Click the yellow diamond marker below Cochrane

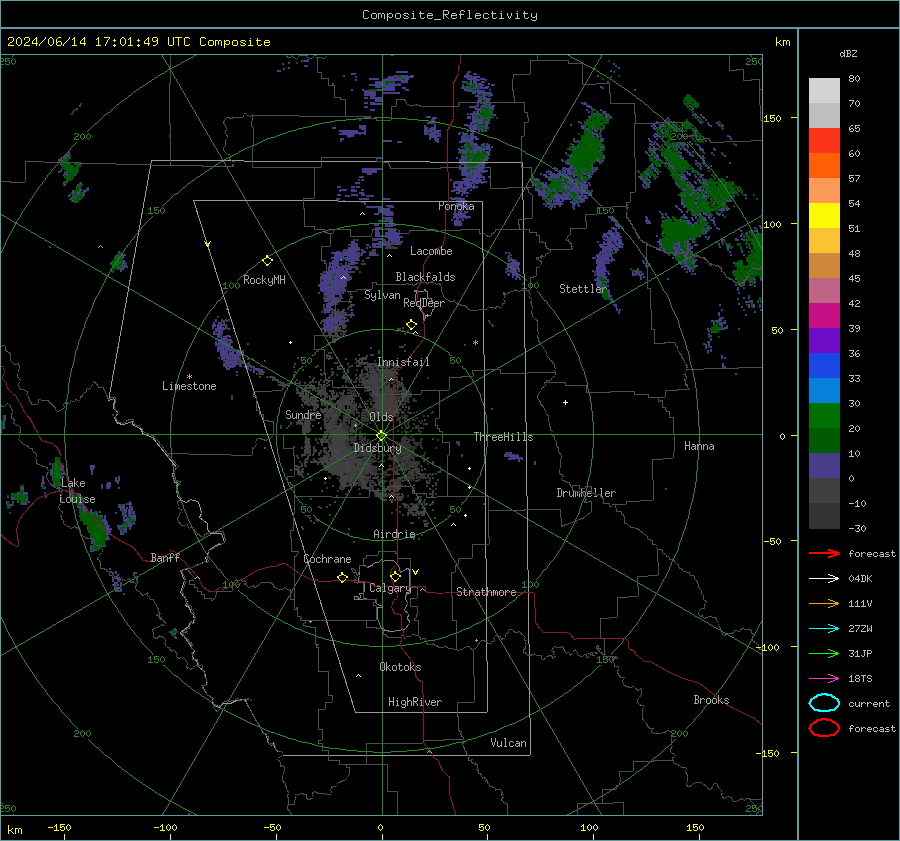[342, 577]
